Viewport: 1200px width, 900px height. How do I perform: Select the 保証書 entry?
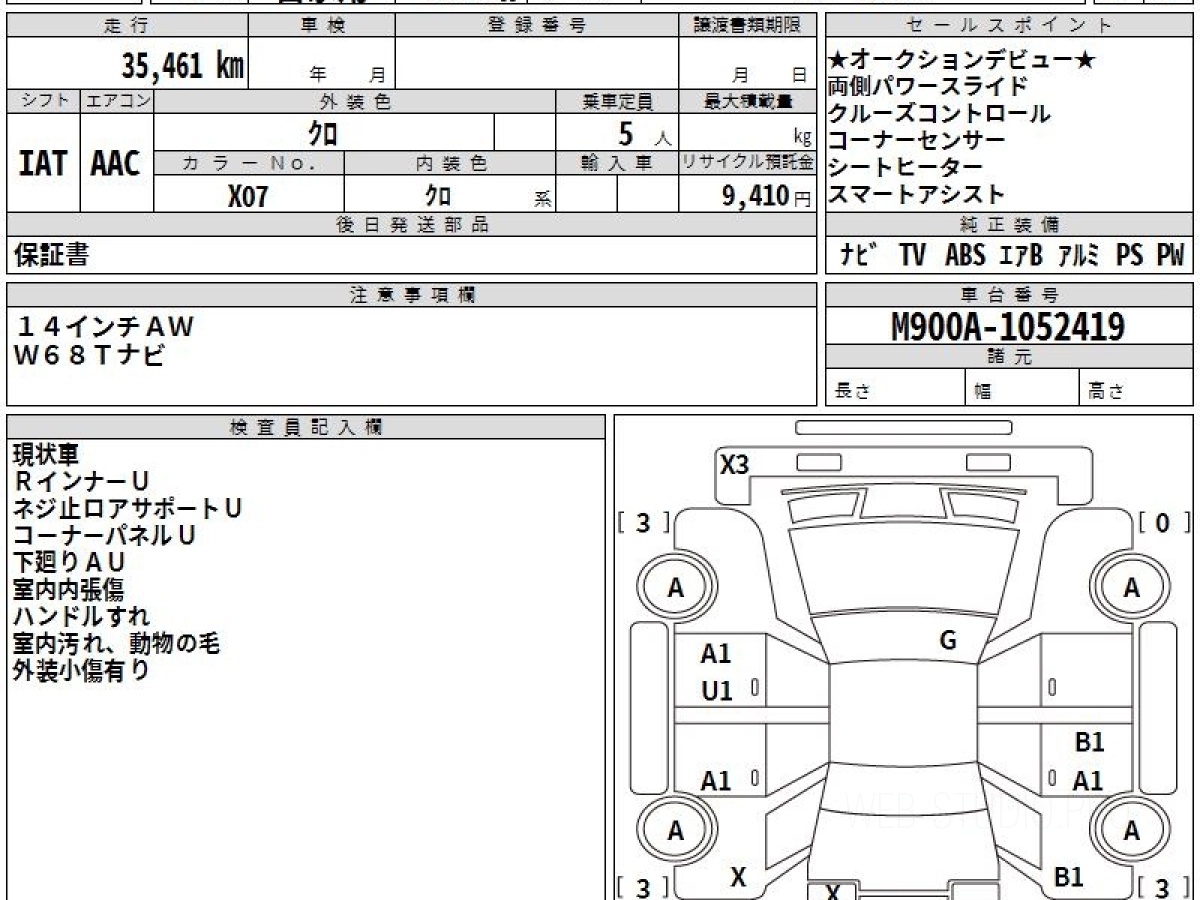pyautogui.click(x=51, y=256)
